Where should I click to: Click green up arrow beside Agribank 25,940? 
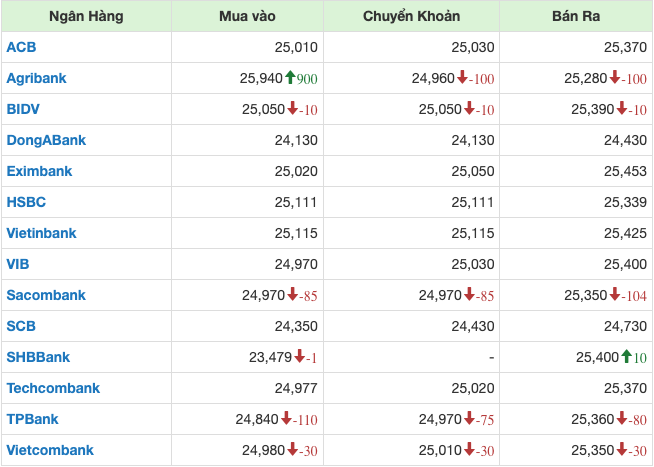click(x=291, y=77)
